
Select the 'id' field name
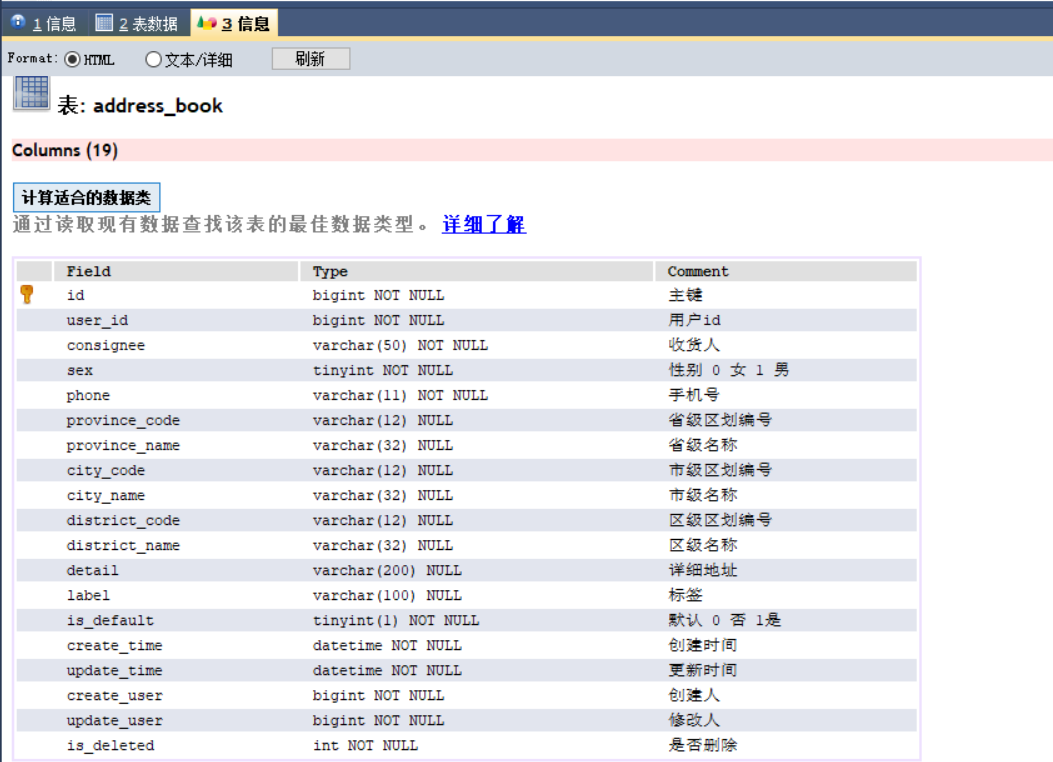coord(75,295)
